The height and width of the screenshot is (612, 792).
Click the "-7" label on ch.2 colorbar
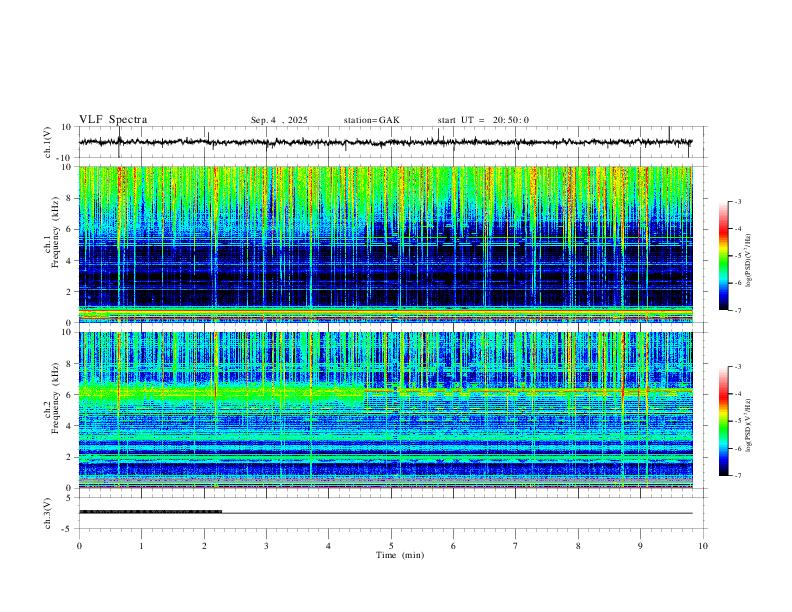738,476
